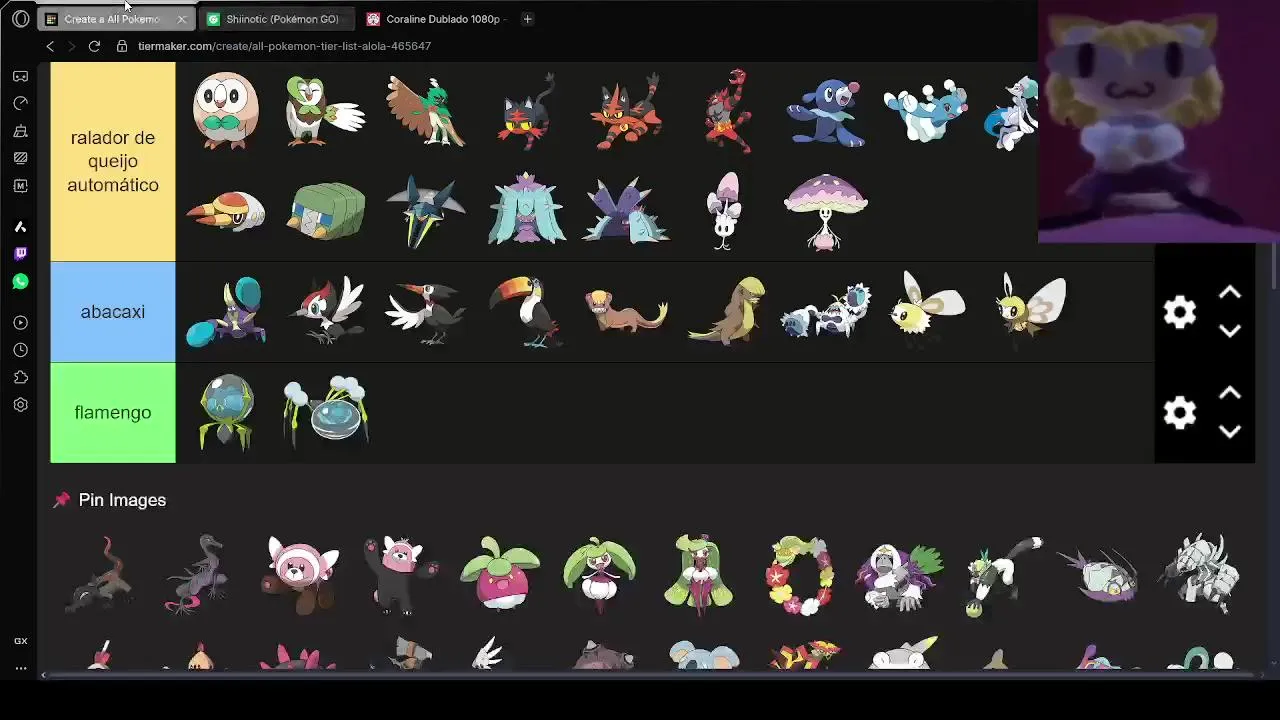Close the Create a All Pokemon tab
Viewport: 1280px width, 720px height.
pos(181,19)
